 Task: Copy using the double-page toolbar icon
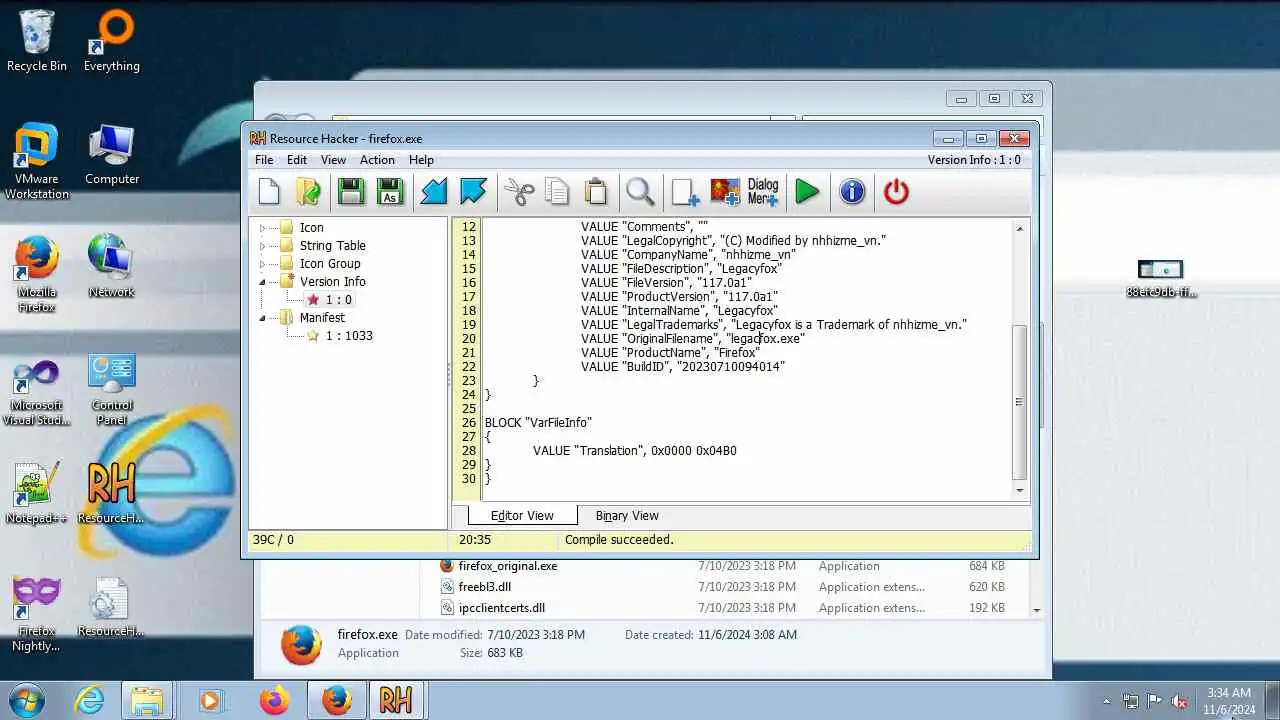pos(557,191)
